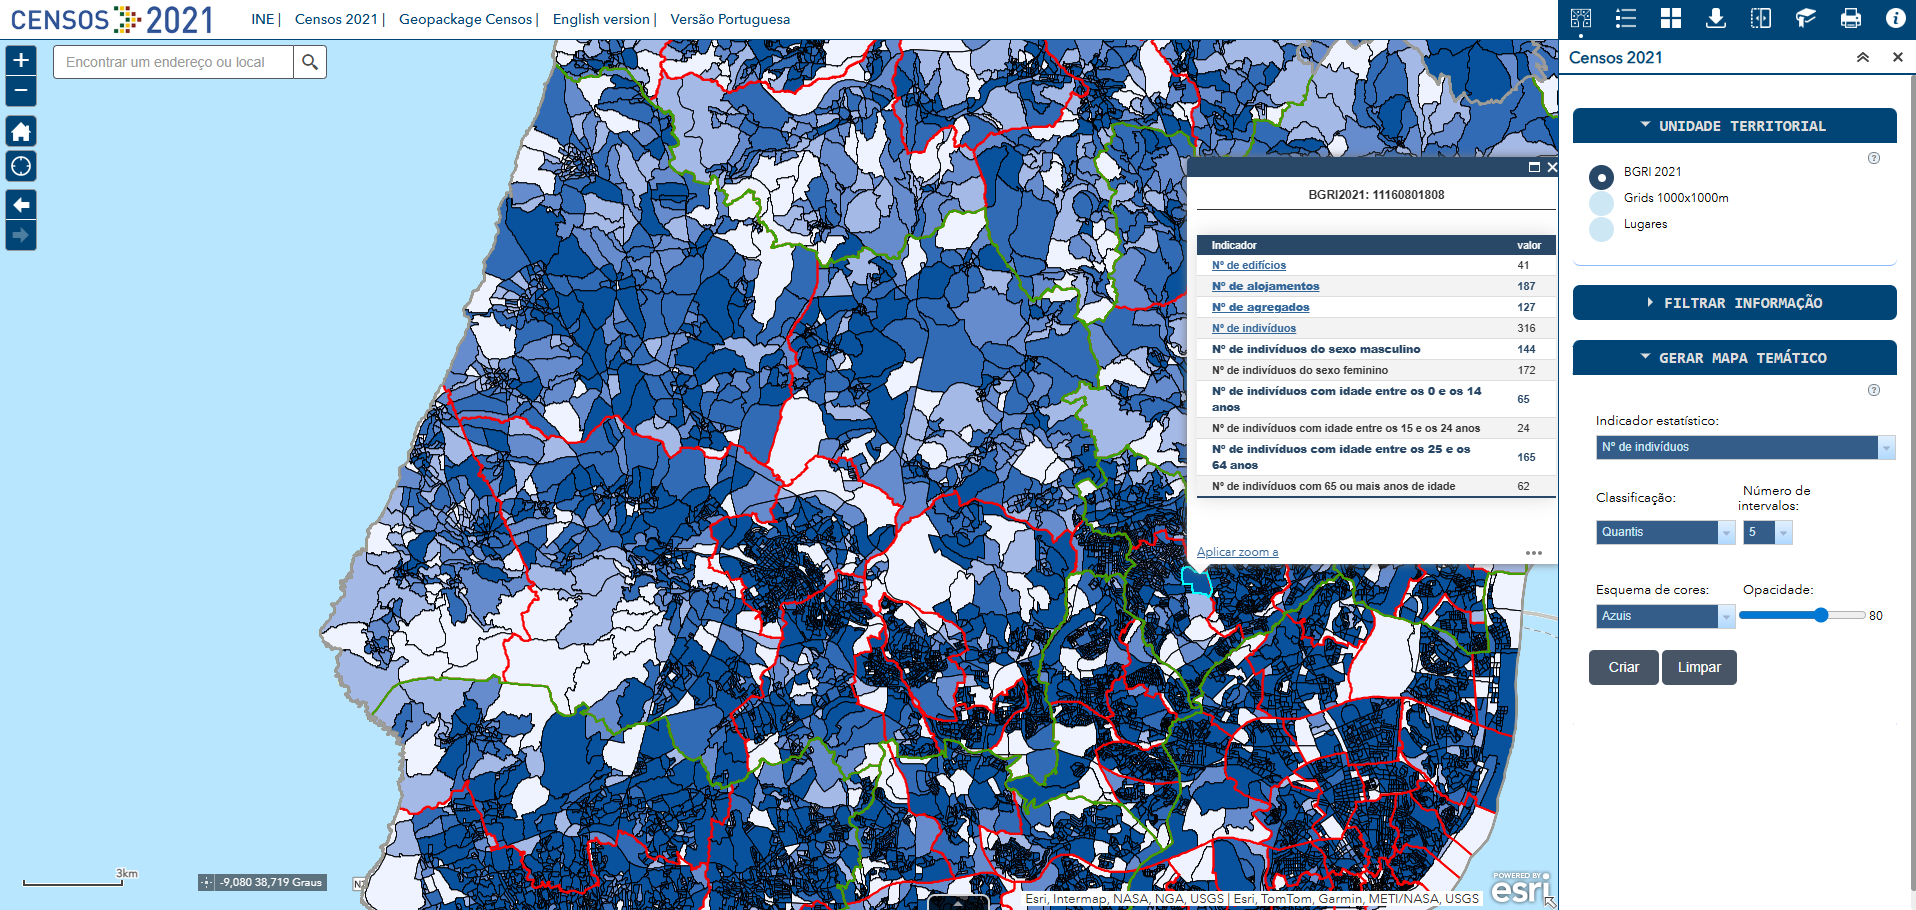Click the print map icon
1916x910 pixels.
click(1851, 18)
